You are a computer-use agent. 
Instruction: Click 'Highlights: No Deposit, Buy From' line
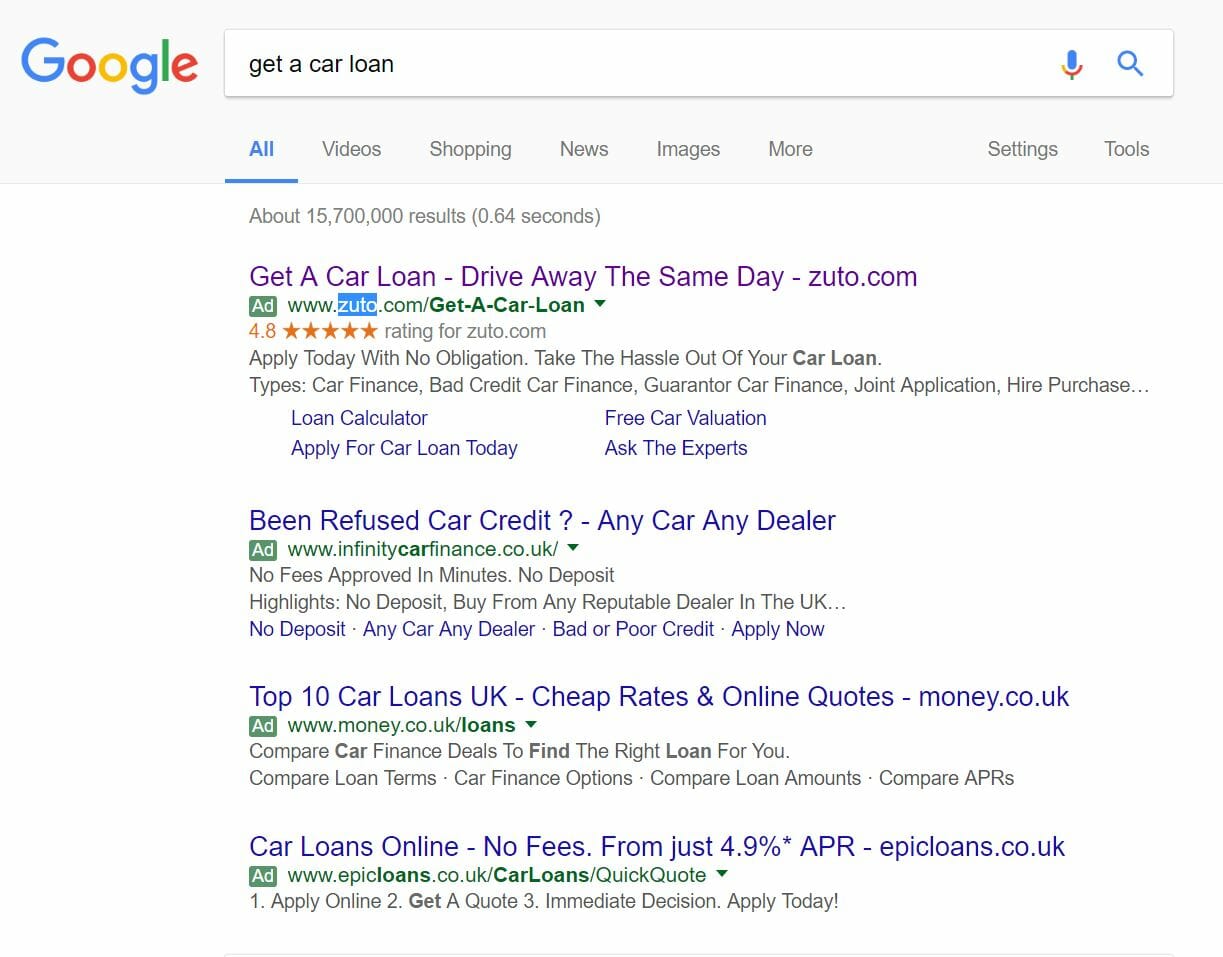click(x=548, y=602)
